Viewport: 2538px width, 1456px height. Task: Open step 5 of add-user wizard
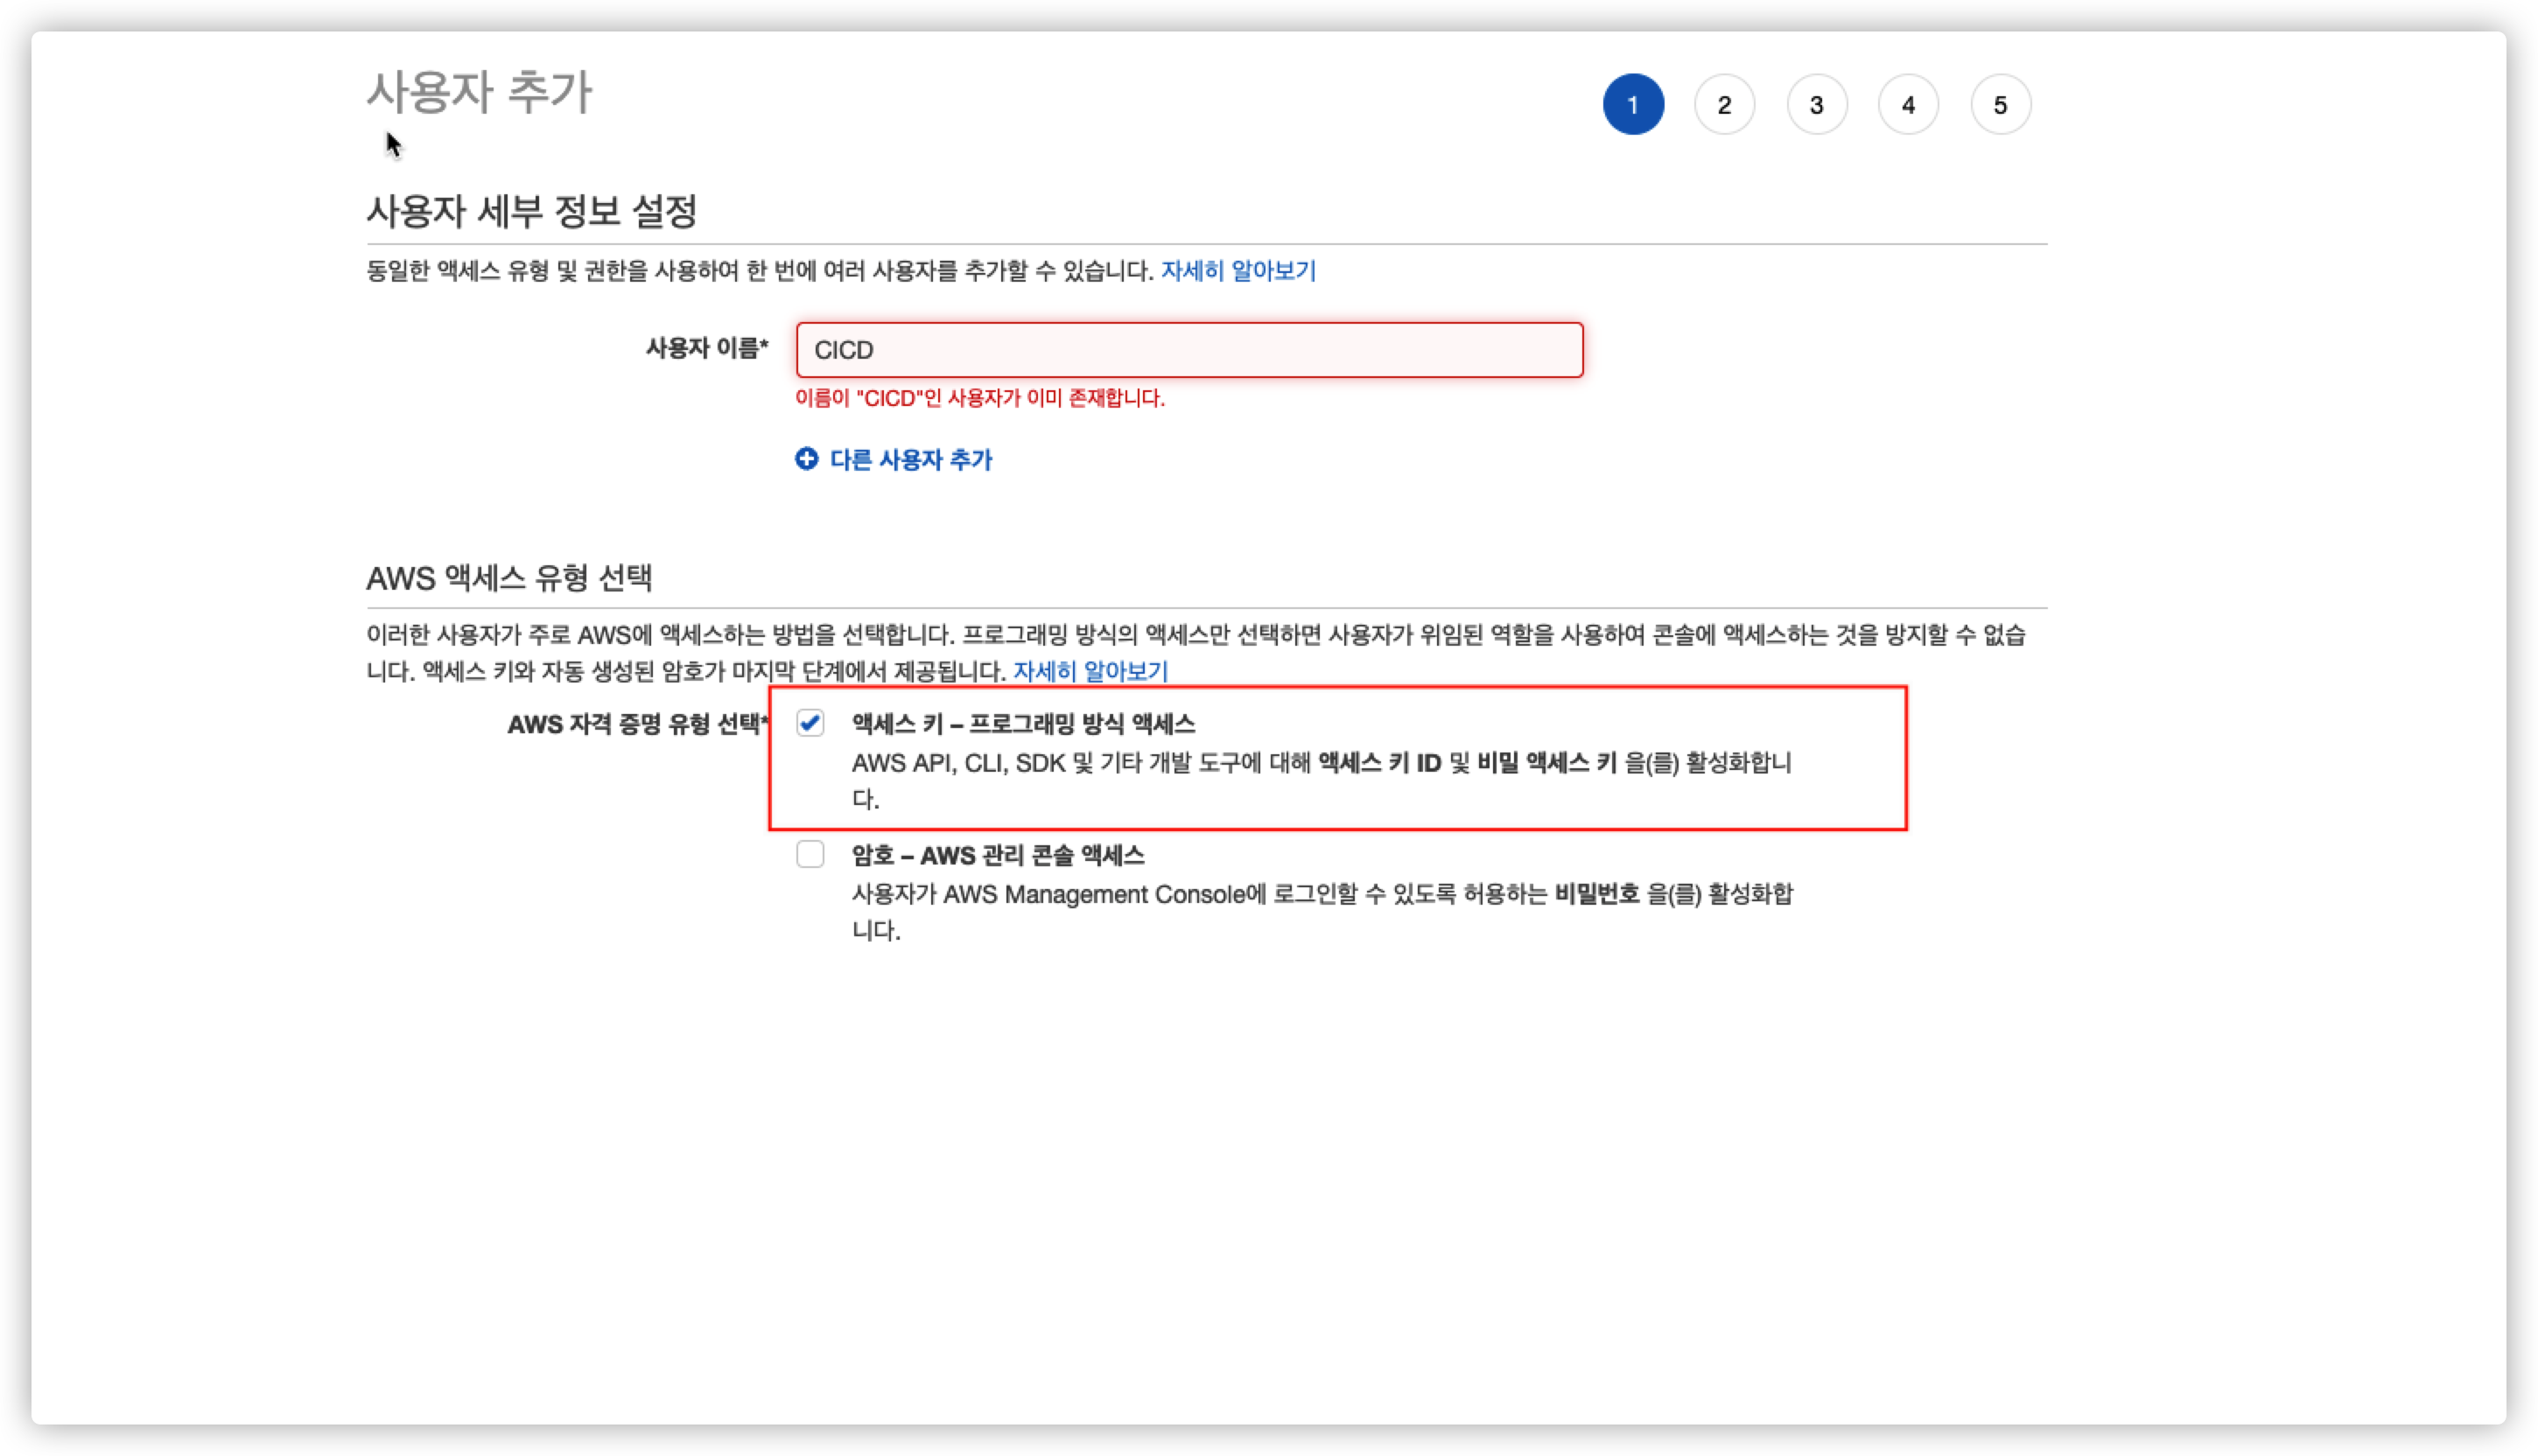click(2000, 105)
